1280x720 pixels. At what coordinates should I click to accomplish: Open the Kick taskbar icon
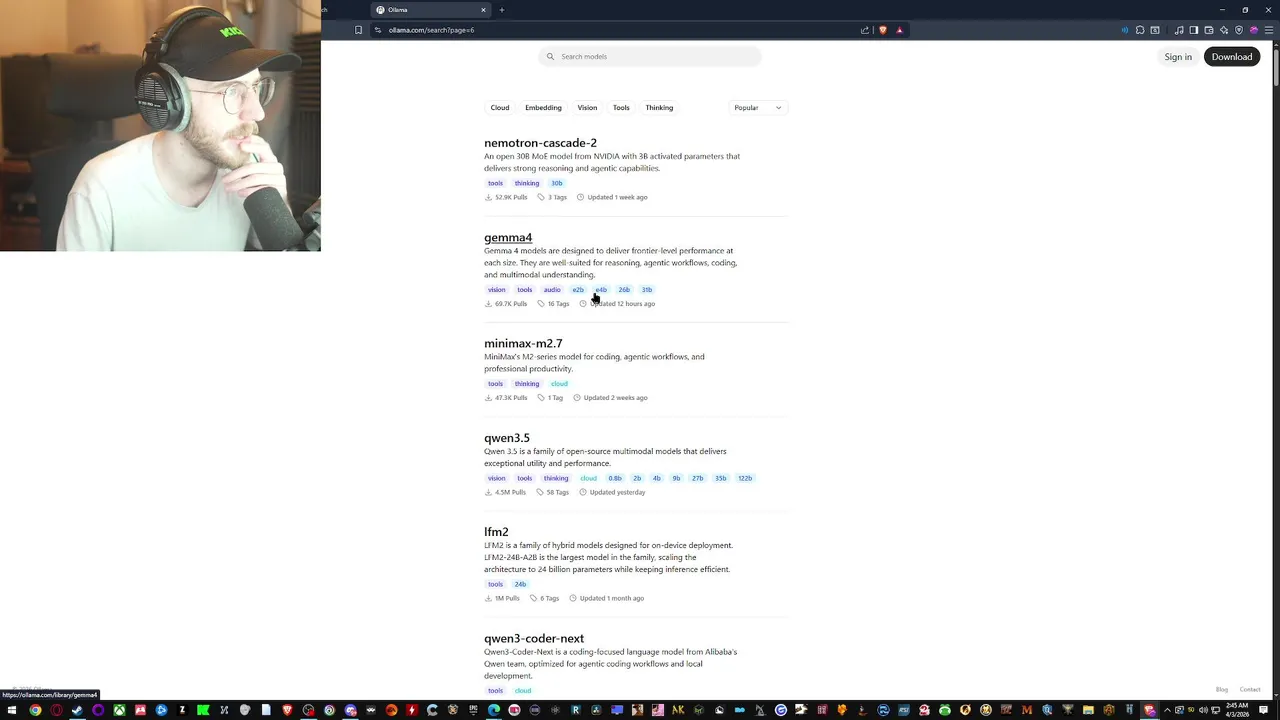pyautogui.click(x=203, y=710)
